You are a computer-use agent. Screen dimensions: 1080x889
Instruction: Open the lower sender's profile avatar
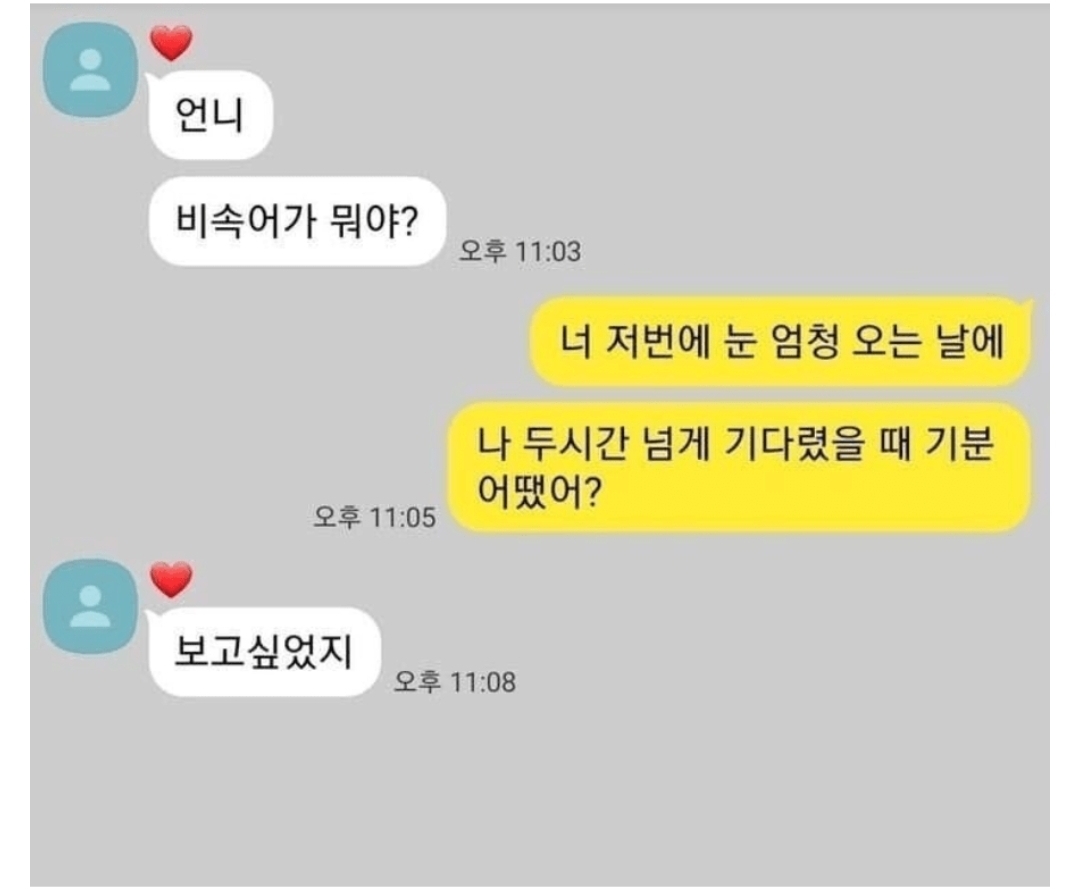90,606
